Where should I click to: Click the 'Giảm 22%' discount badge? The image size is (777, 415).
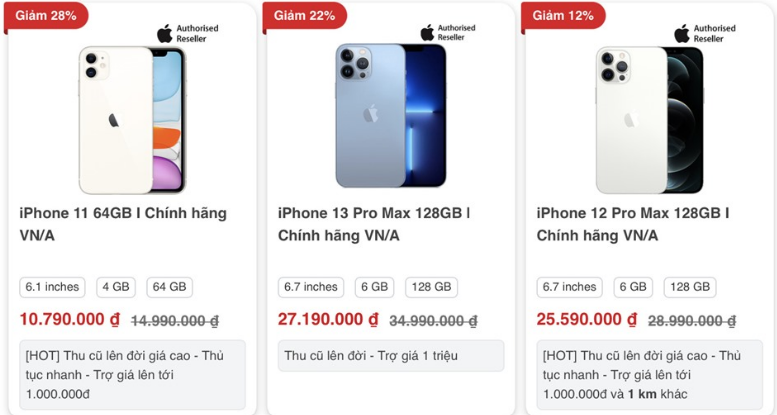point(304,15)
